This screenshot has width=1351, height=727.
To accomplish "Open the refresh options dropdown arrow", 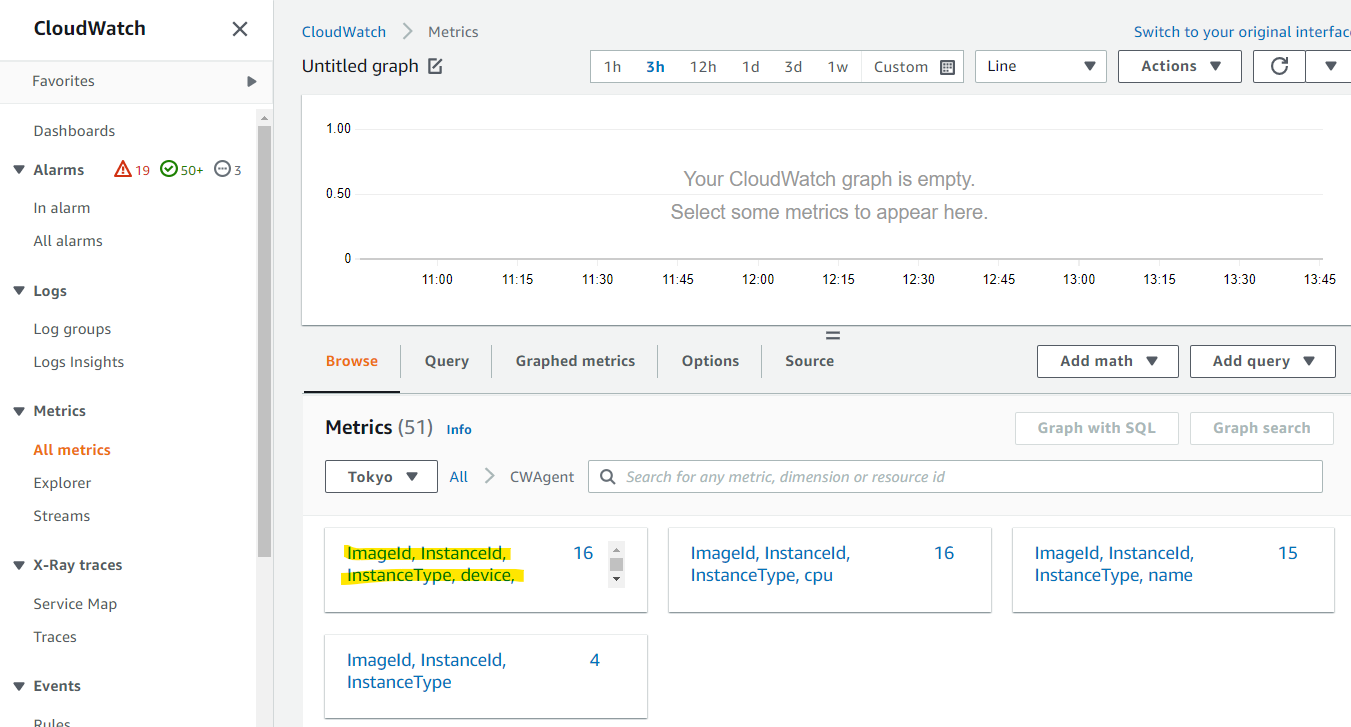I will coord(1330,66).
